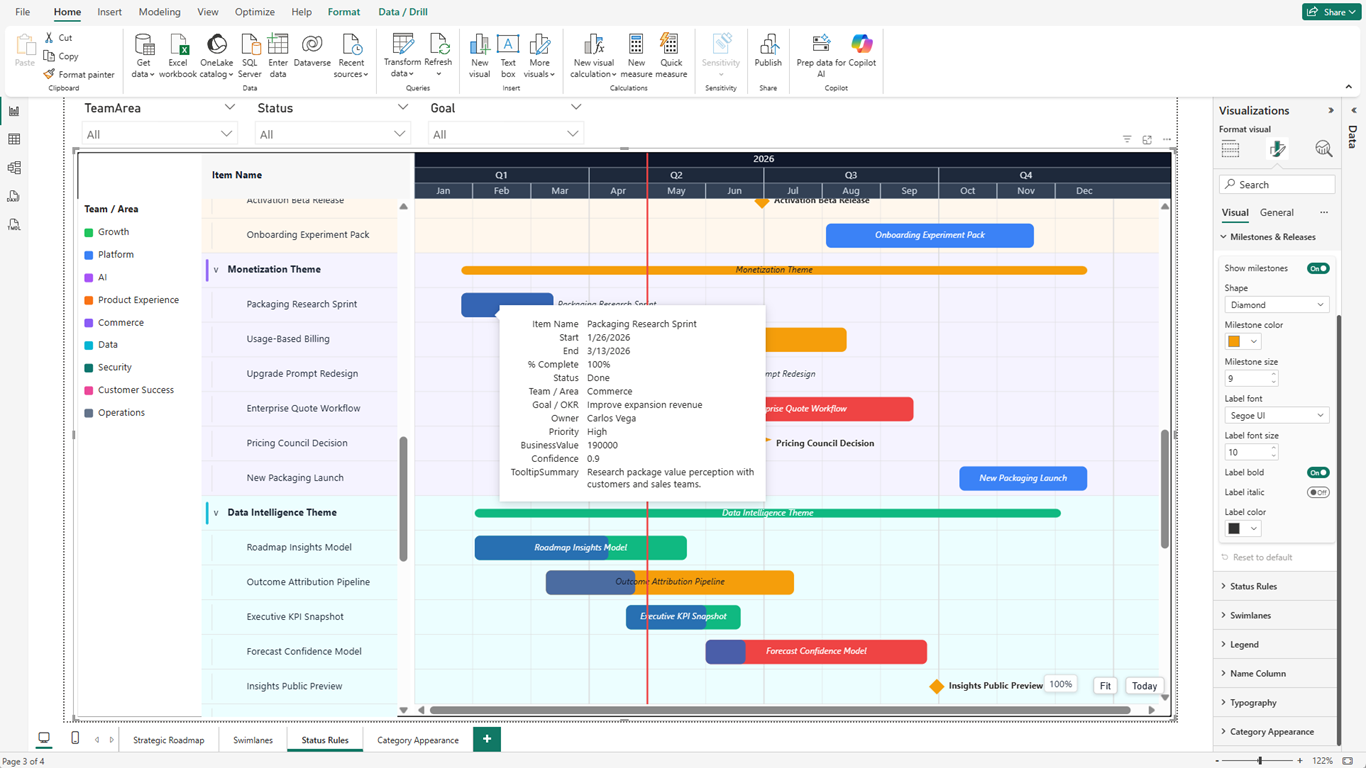The height and width of the screenshot is (768, 1366).
Task: Click the Publish icon
Action: click(768, 45)
